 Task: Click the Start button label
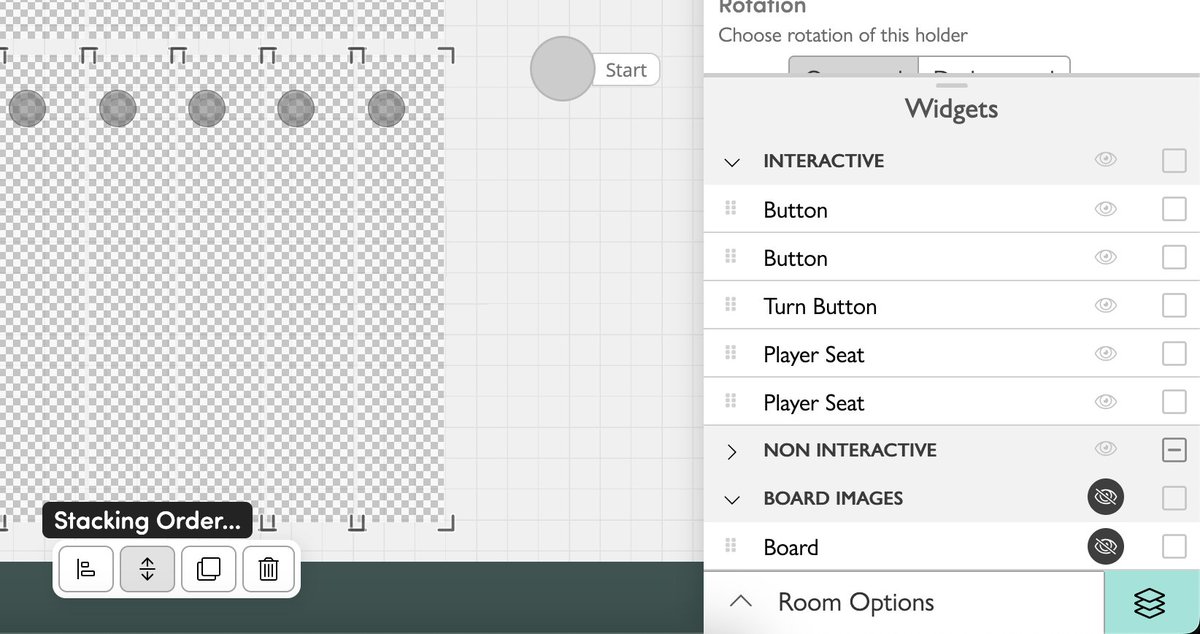626,70
